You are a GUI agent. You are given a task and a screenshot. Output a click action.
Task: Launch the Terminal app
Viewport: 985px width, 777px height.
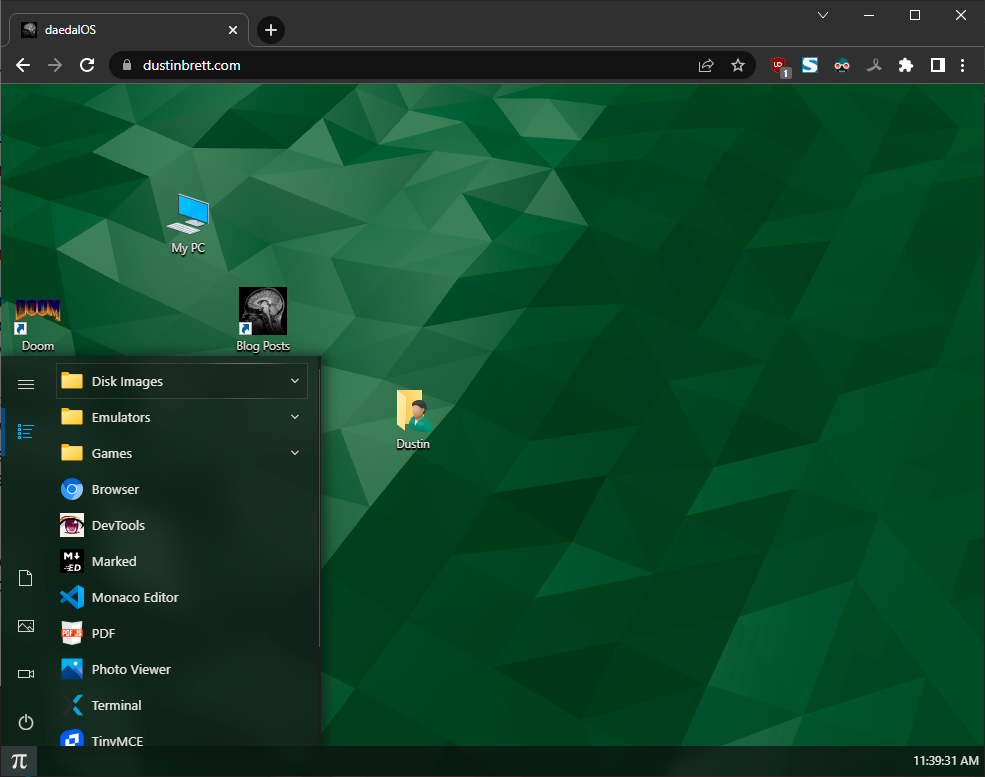[114, 705]
